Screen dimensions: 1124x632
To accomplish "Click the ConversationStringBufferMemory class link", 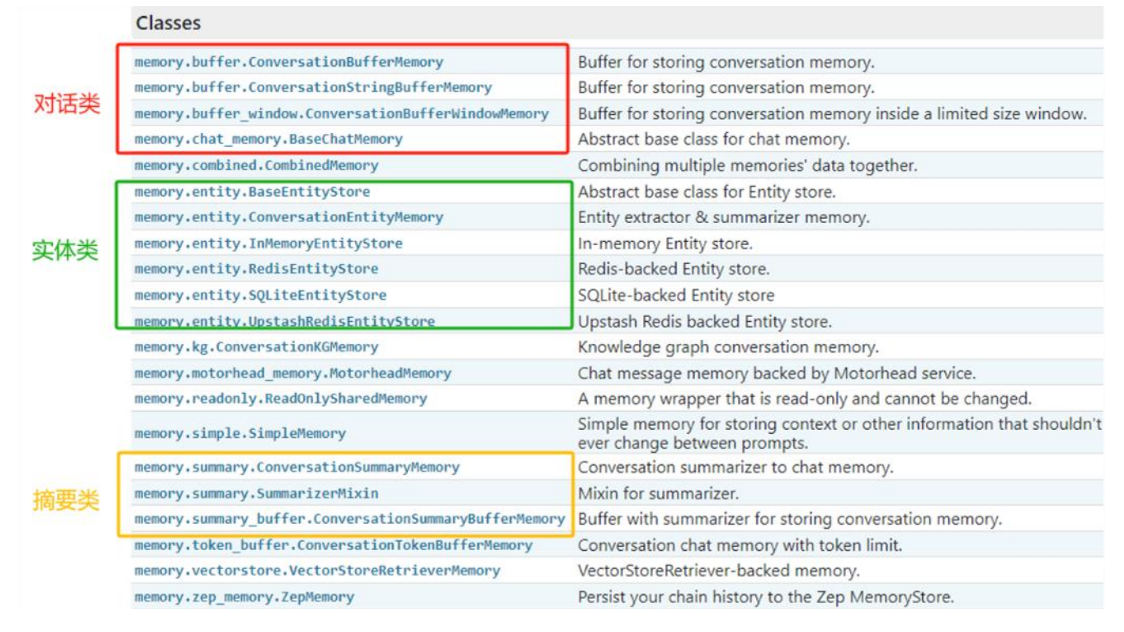I will (x=312, y=88).
